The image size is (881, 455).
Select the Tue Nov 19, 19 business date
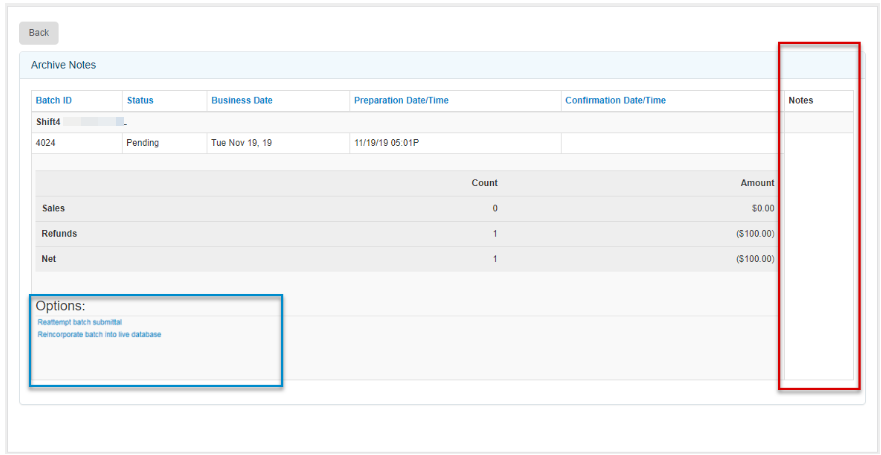click(240, 143)
